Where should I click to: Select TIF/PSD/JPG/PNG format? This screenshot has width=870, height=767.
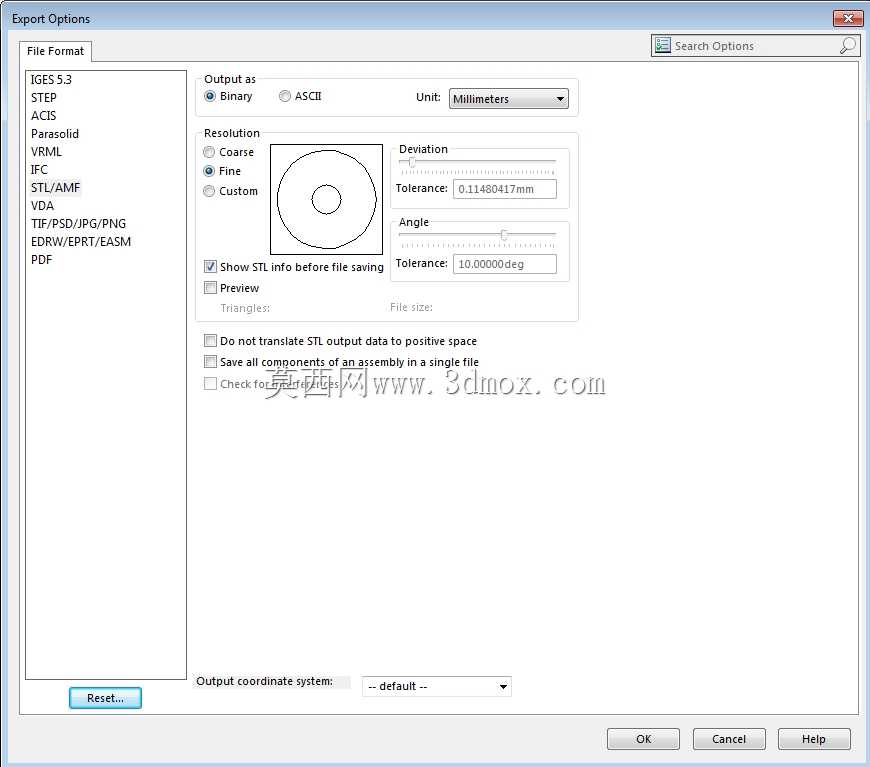click(x=78, y=224)
